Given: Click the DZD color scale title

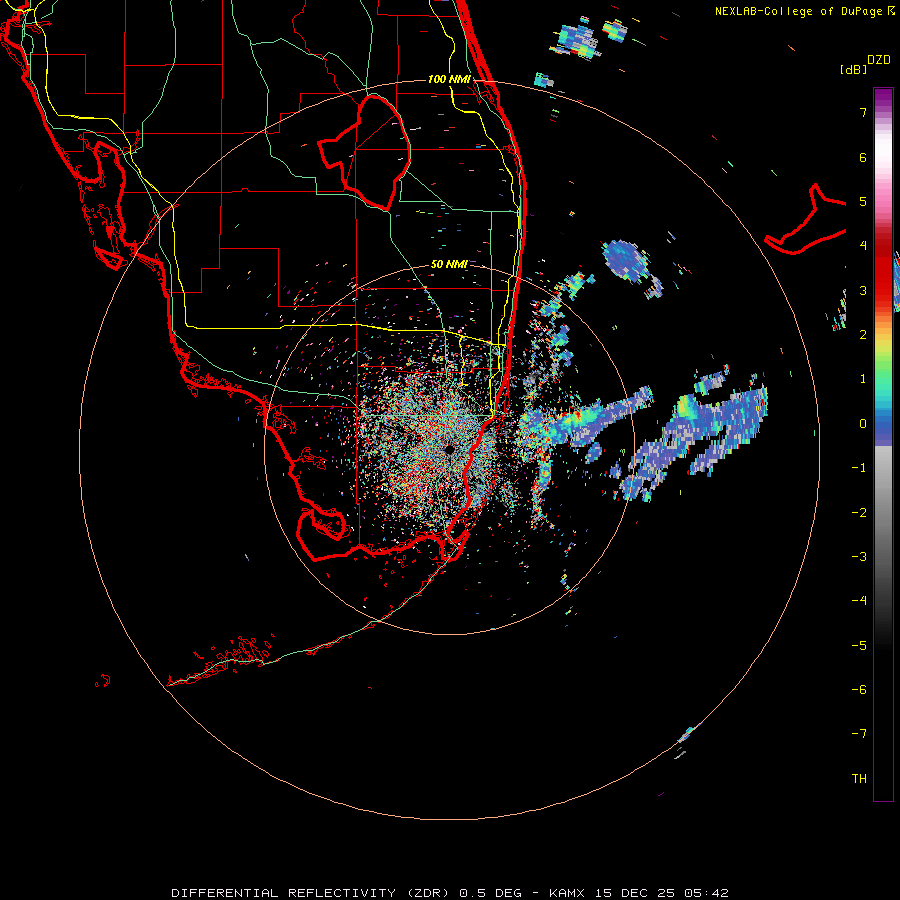Looking at the screenshot, I should coord(879,60).
